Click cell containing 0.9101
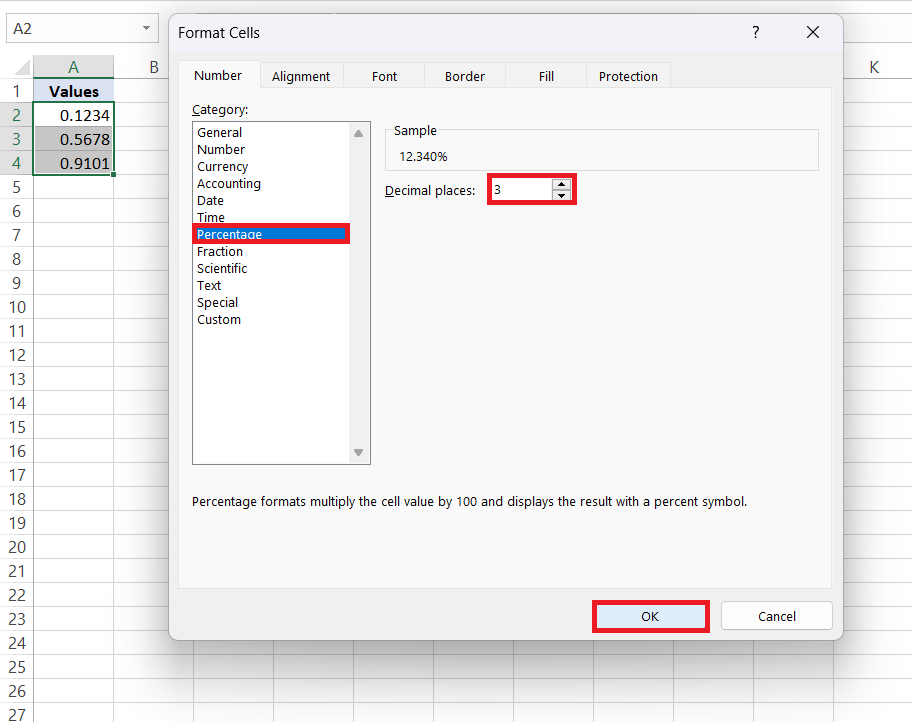Viewport: 912px width, 722px height. [x=73, y=163]
